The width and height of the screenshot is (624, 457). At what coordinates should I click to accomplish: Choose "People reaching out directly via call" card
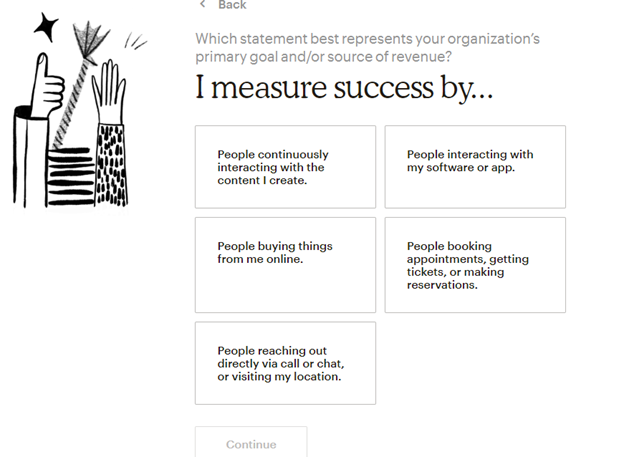tap(285, 363)
